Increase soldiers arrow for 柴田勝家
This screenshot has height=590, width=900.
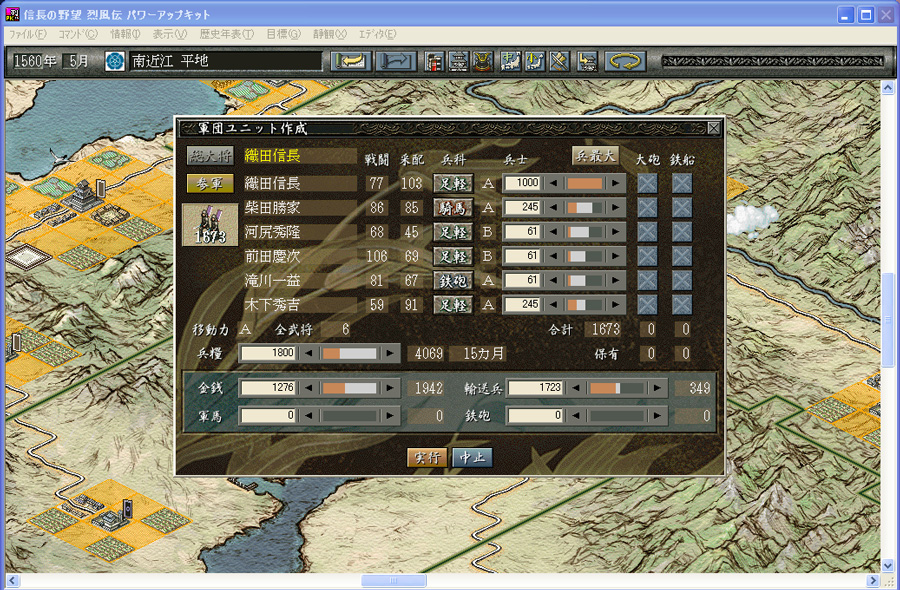tap(616, 208)
